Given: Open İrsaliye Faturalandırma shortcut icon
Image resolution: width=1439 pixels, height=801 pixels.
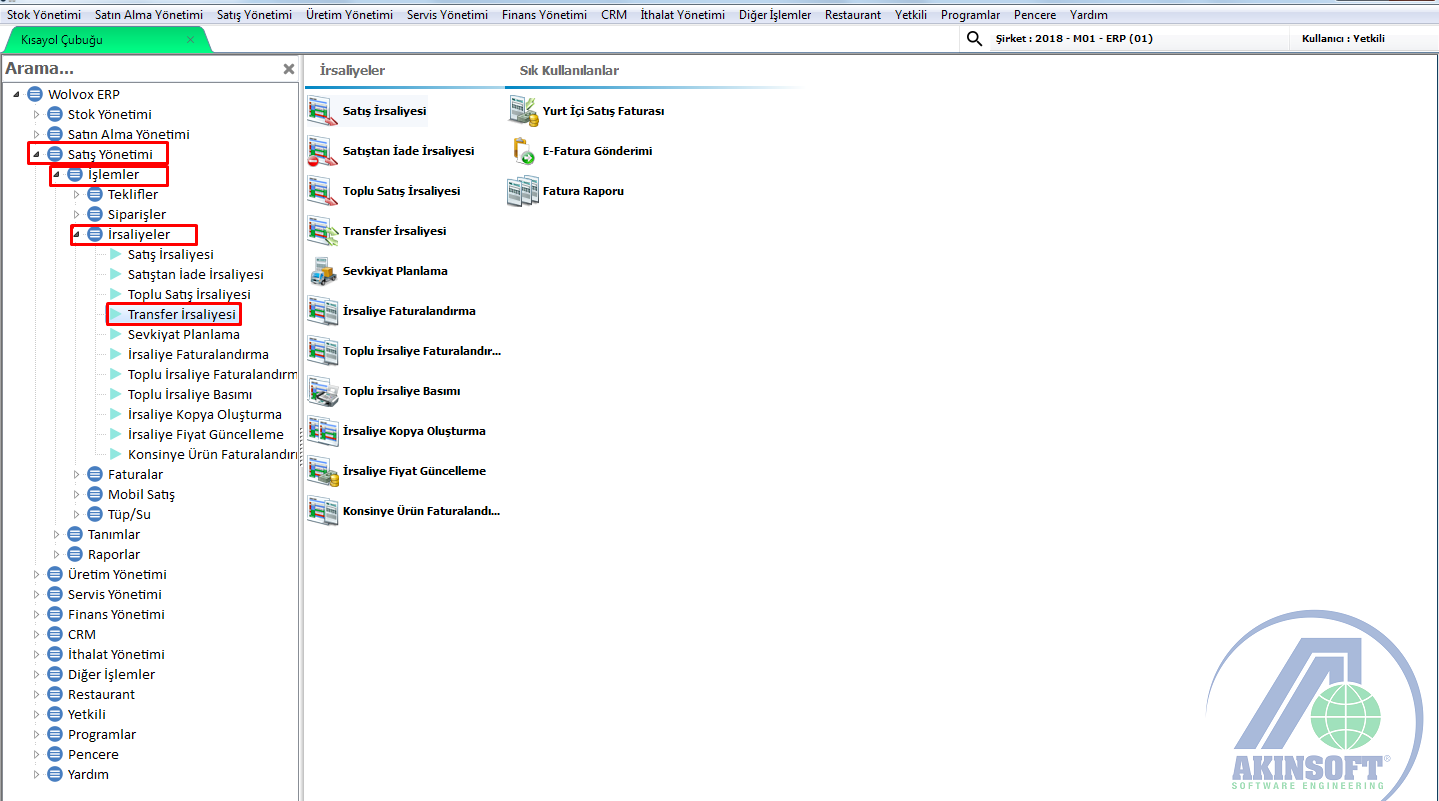Looking at the screenshot, I should 322,311.
